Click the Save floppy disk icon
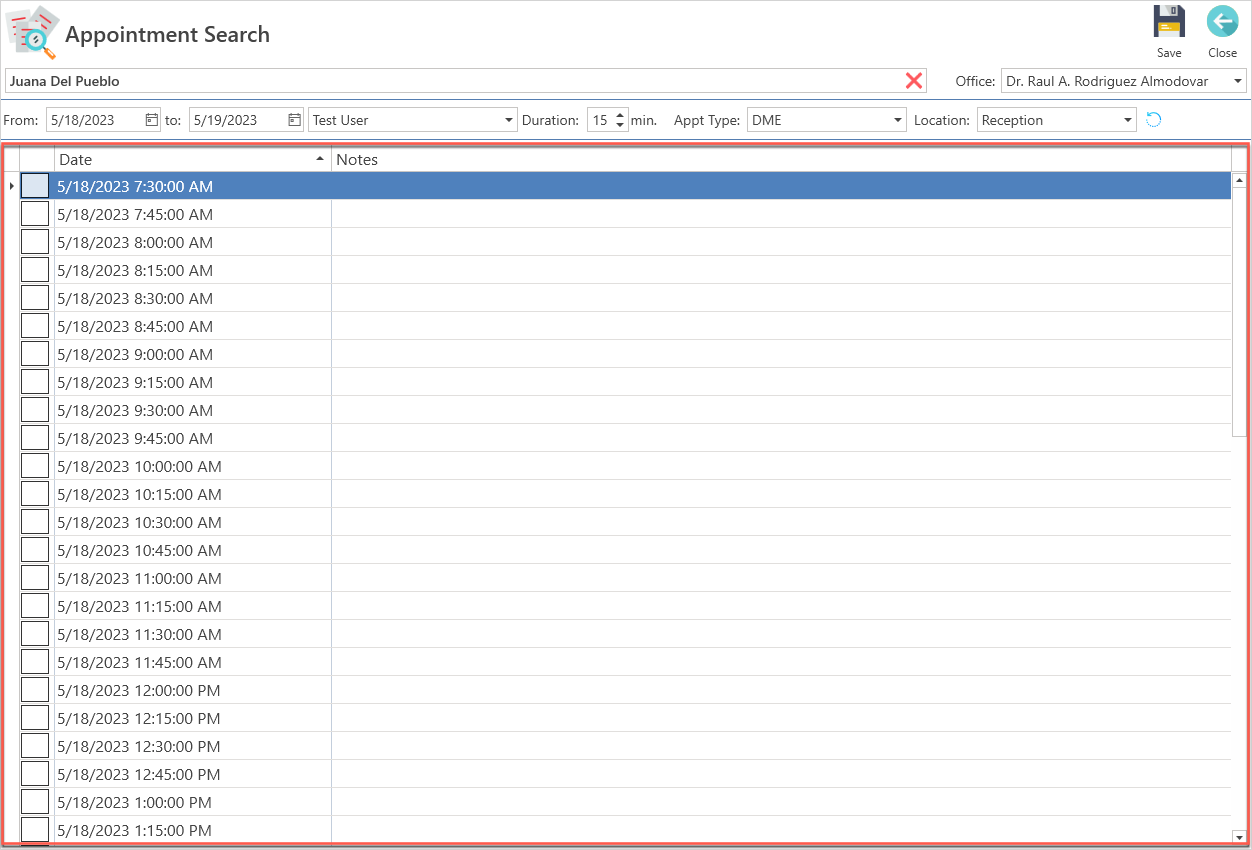This screenshot has height=850, width=1252. tap(1169, 21)
